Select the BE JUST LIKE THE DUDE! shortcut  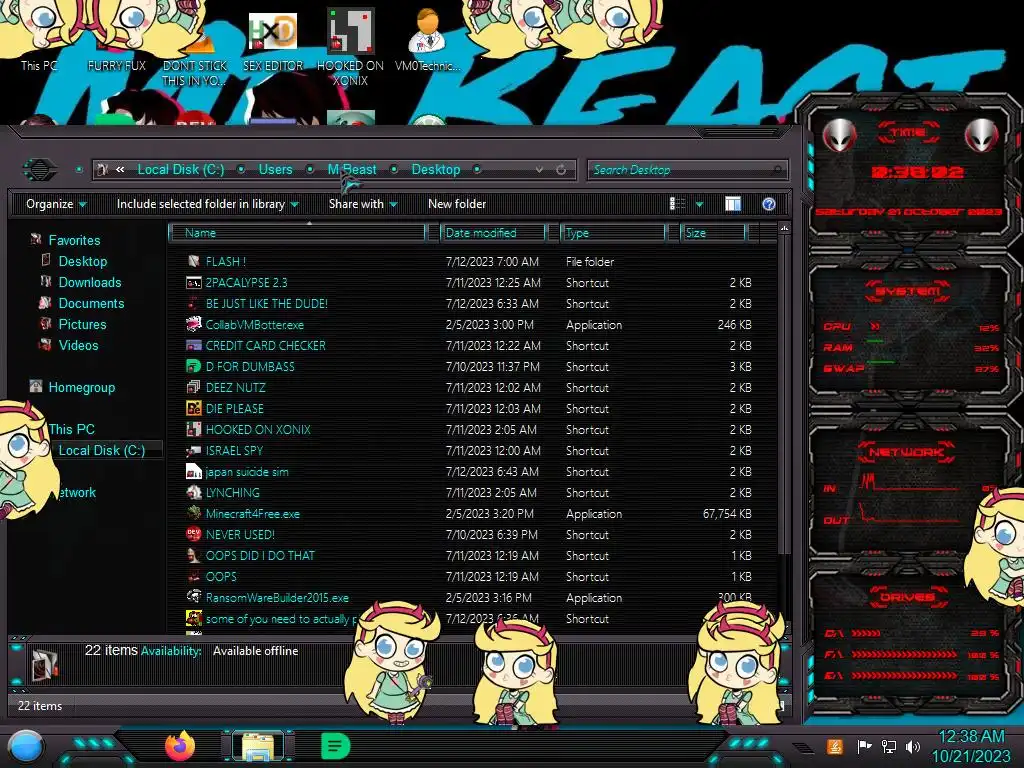(266, 304)
